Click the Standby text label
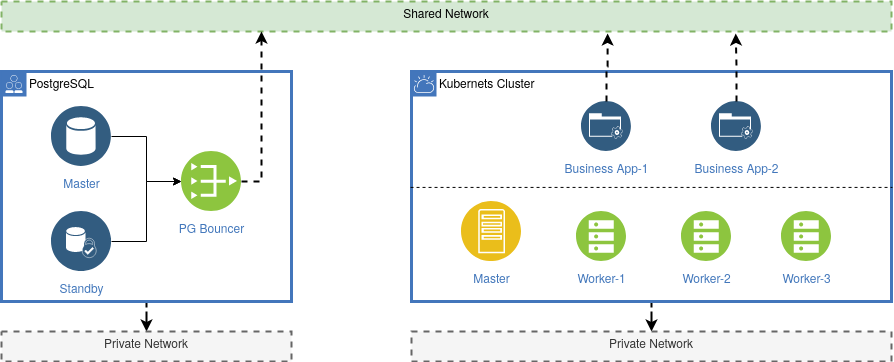The height and width of the screenshot is (362, 894). pyautogui.click(x=81, y=289)
